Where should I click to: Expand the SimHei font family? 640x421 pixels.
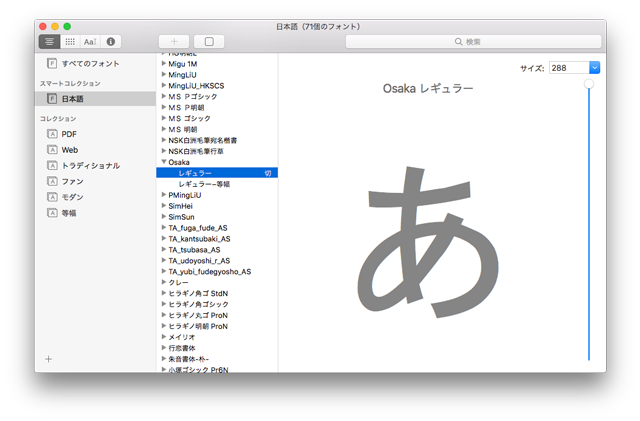pyautogui.click(x=164, y=206)
